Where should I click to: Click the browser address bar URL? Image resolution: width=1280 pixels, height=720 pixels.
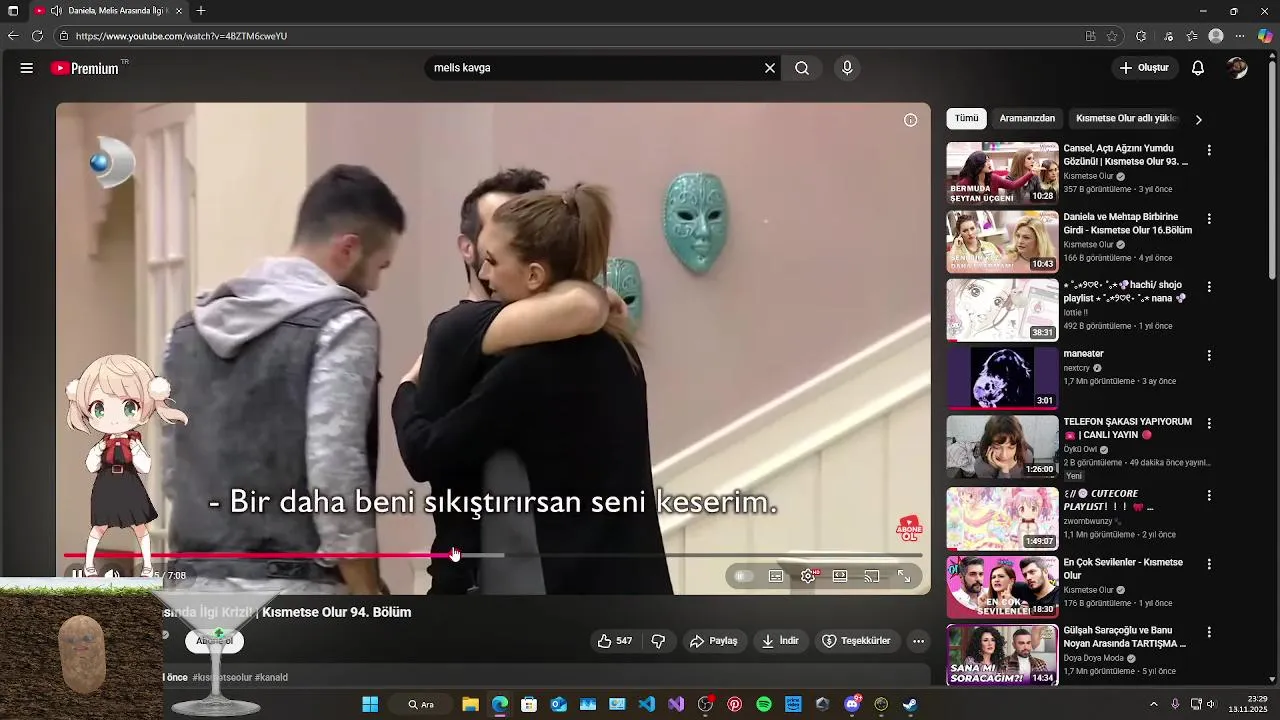point(181,36)
